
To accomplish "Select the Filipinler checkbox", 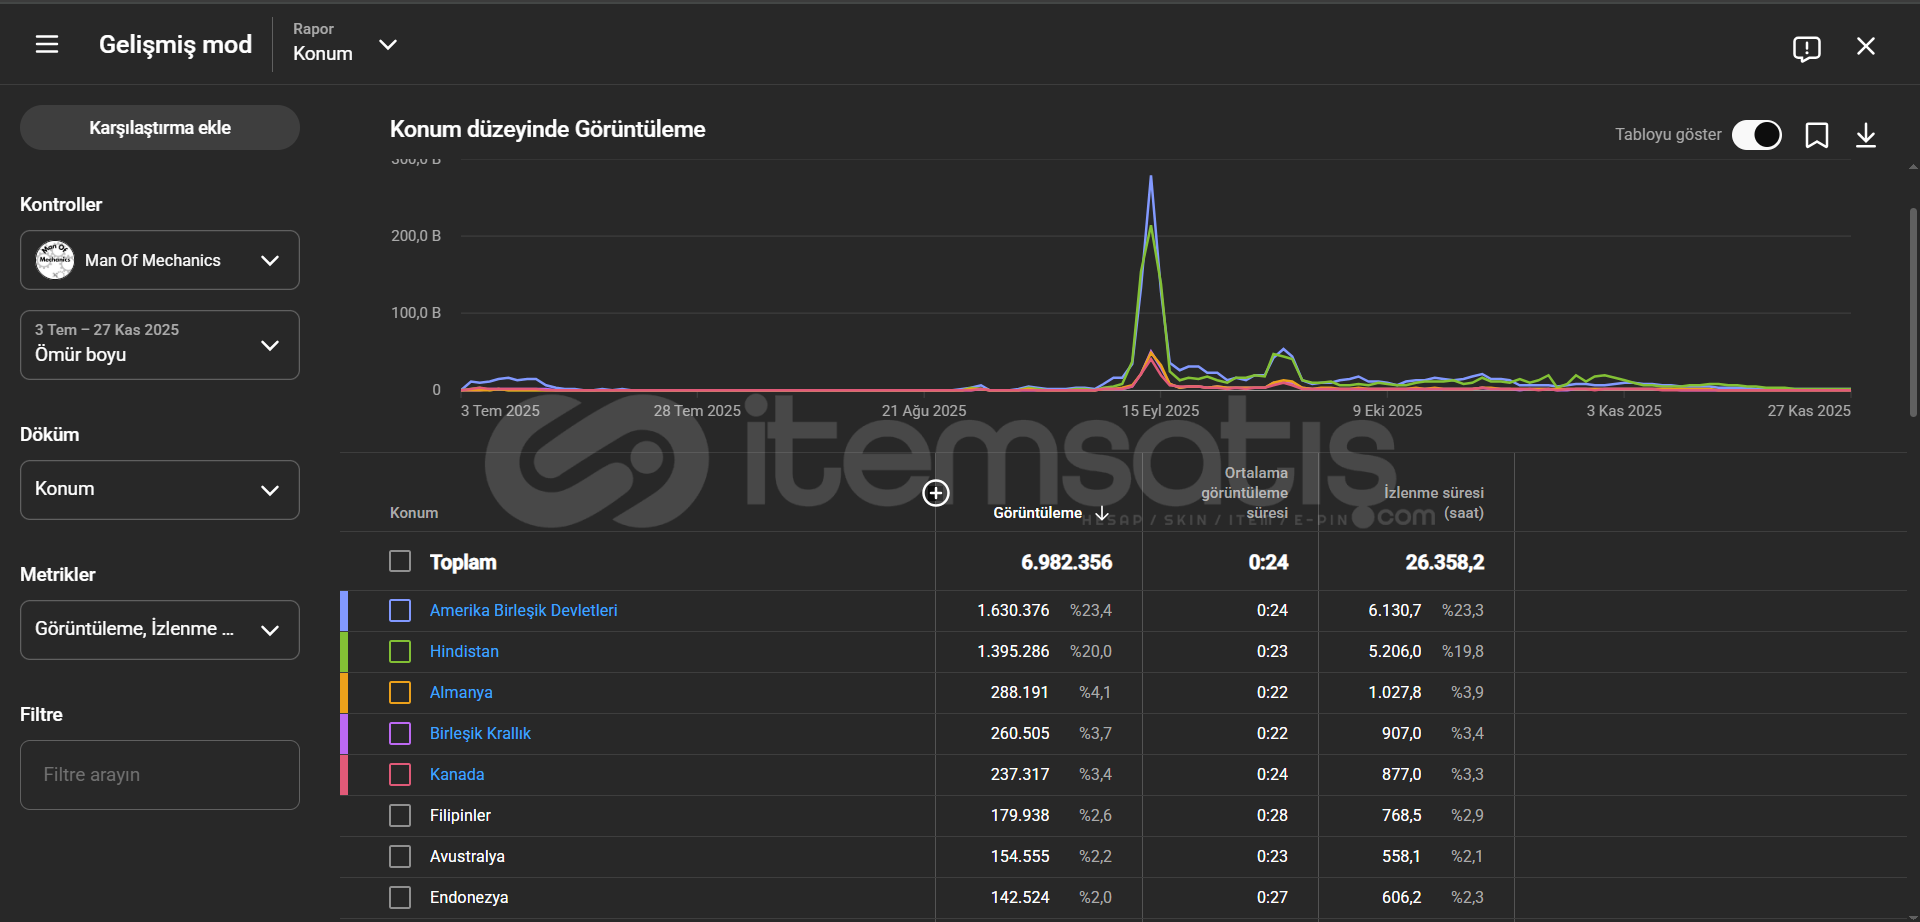I will coord(400,816).
